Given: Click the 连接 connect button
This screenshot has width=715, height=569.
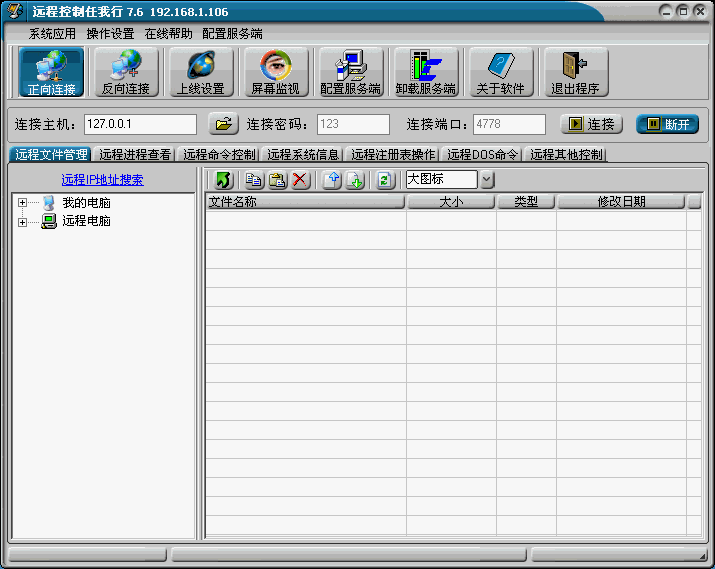Looking at the screenshot, I should pos(591,124).
